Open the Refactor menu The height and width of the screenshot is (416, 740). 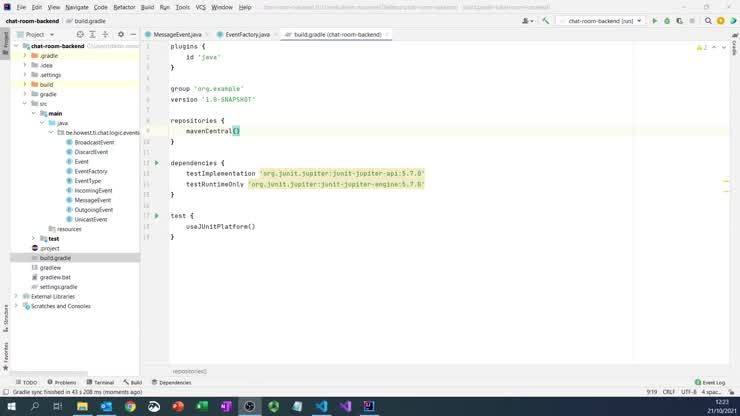coord(124,7)
